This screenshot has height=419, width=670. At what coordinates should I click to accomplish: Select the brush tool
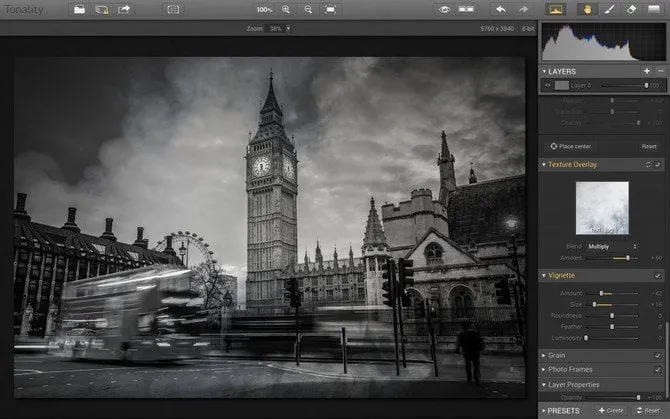(607, 9)
